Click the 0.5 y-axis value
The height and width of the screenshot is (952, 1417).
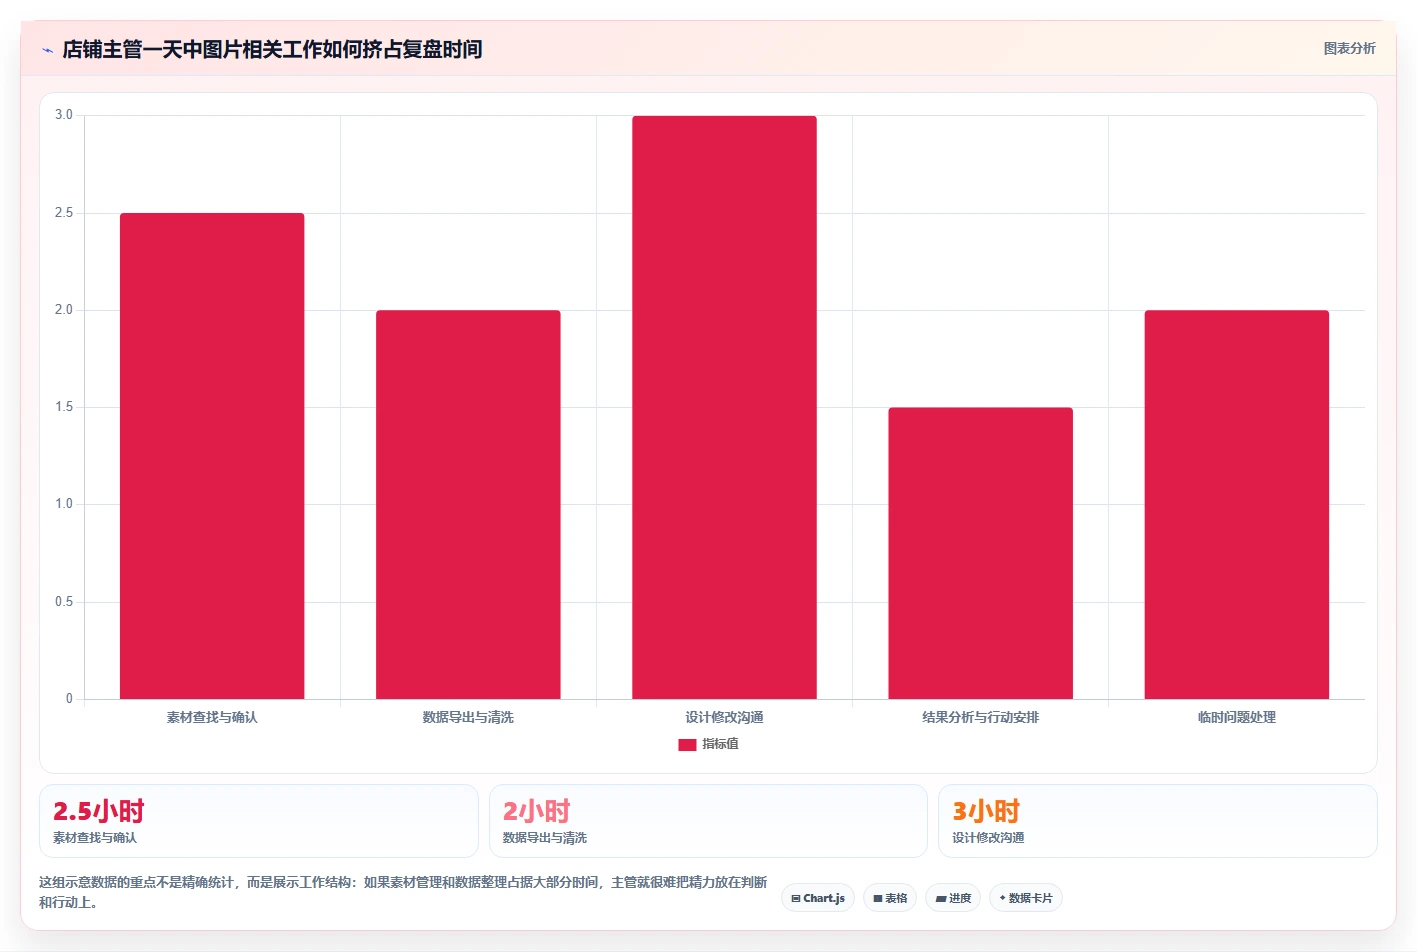(x=64, y=602)
